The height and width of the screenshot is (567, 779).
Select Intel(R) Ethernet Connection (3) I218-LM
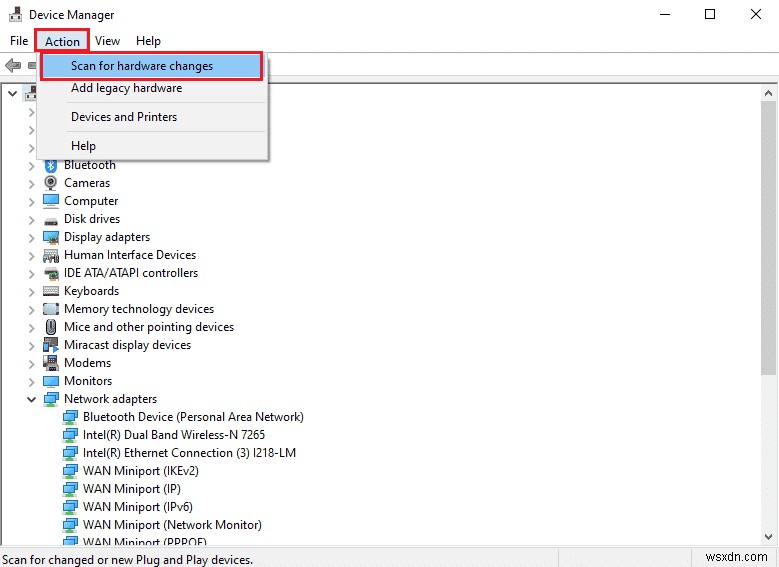[189, 453]
